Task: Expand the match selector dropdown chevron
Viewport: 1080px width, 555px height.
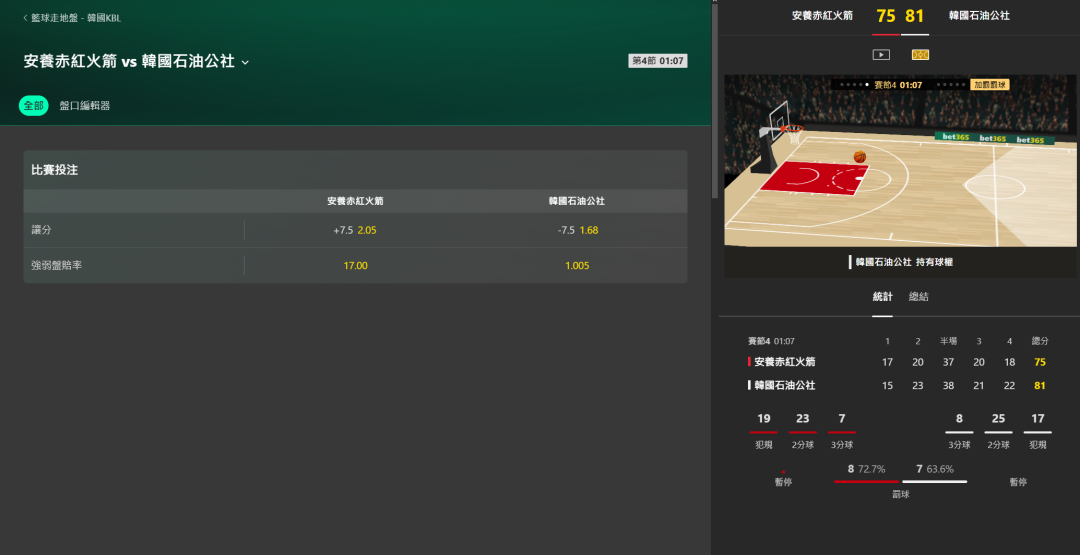Action: click(246, 63)
